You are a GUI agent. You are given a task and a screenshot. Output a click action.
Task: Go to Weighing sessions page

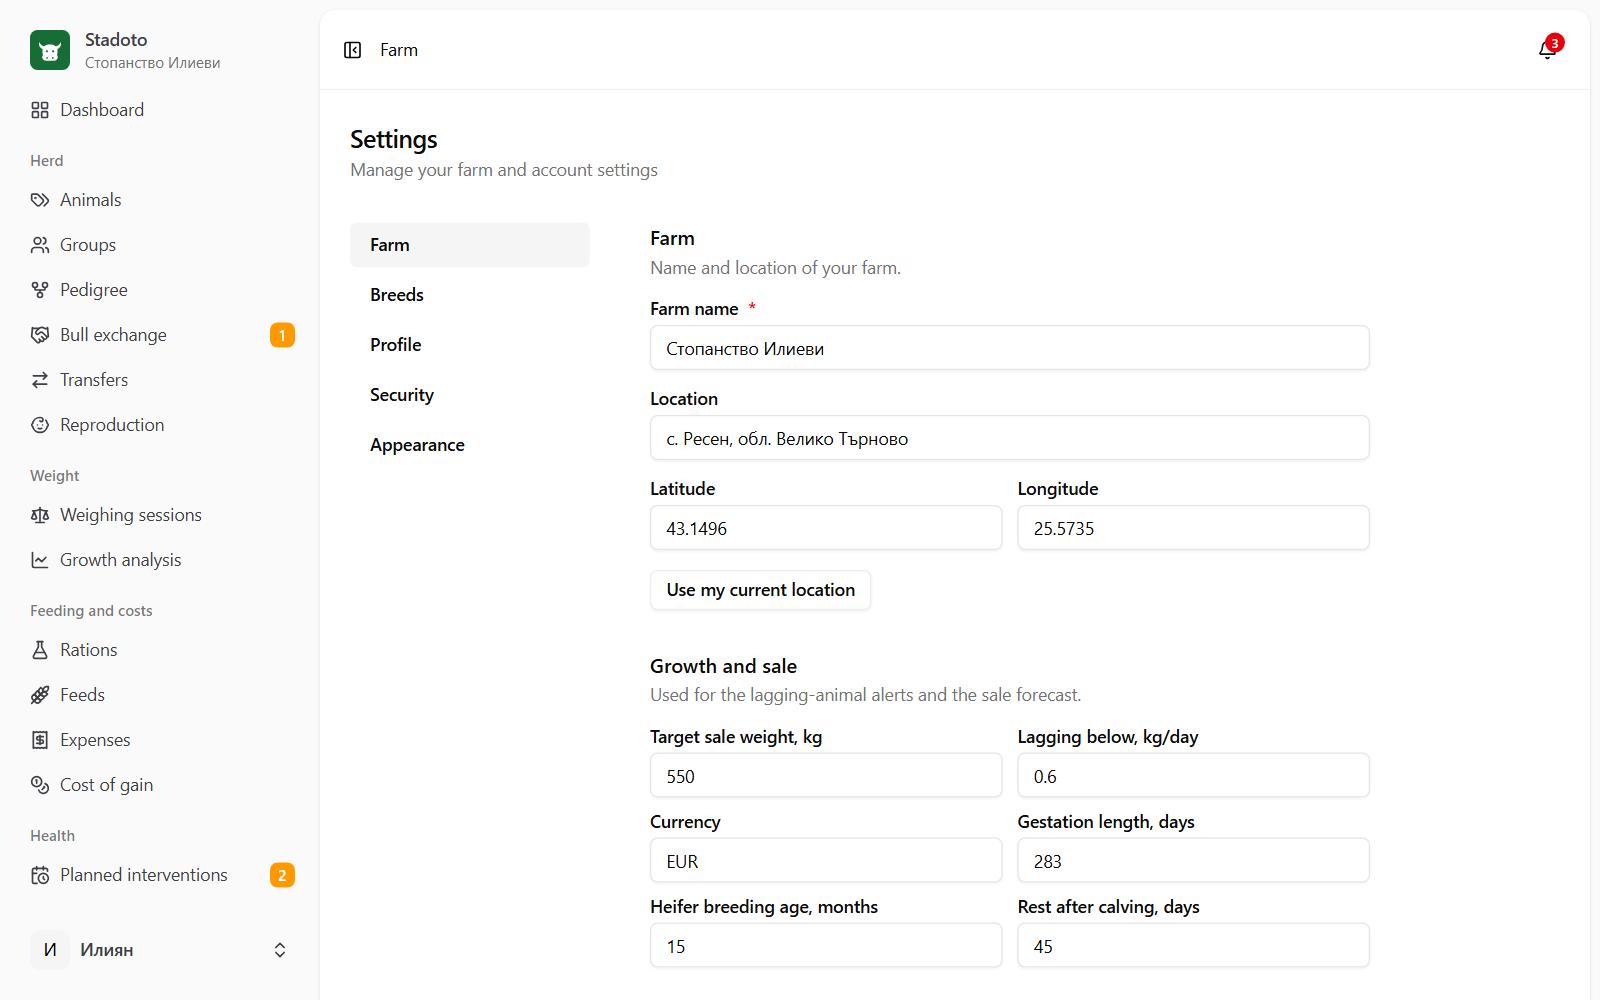click(162, 515)
